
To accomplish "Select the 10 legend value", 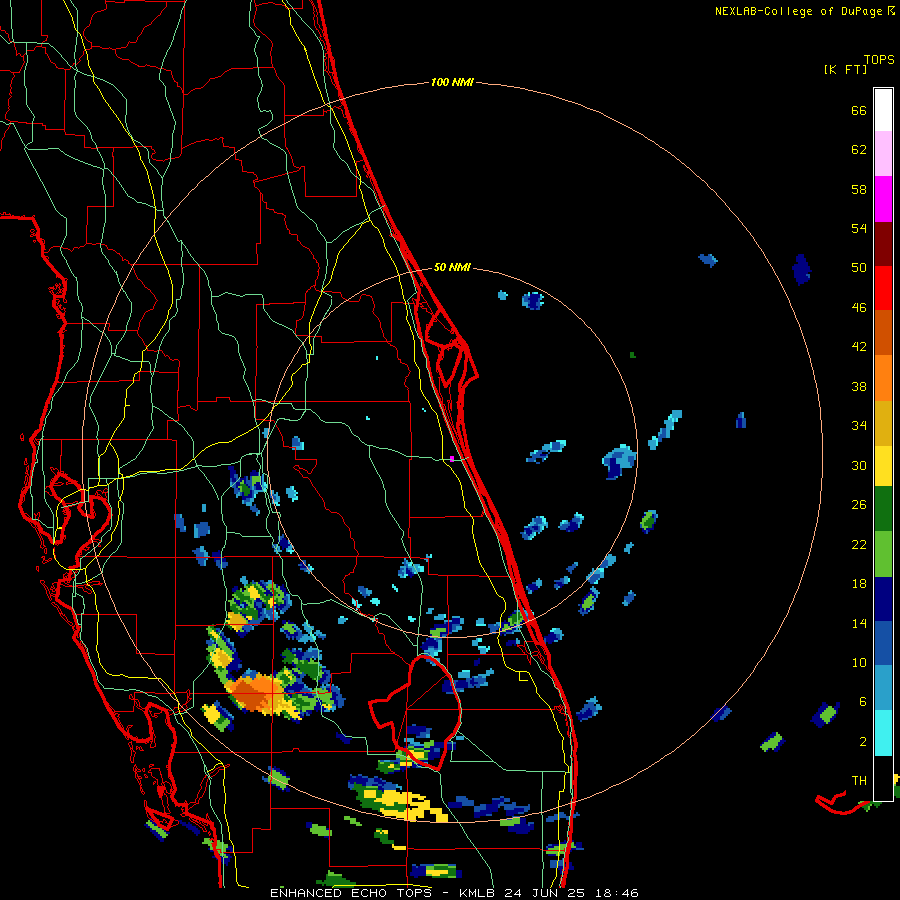I will tap(859, 662).
